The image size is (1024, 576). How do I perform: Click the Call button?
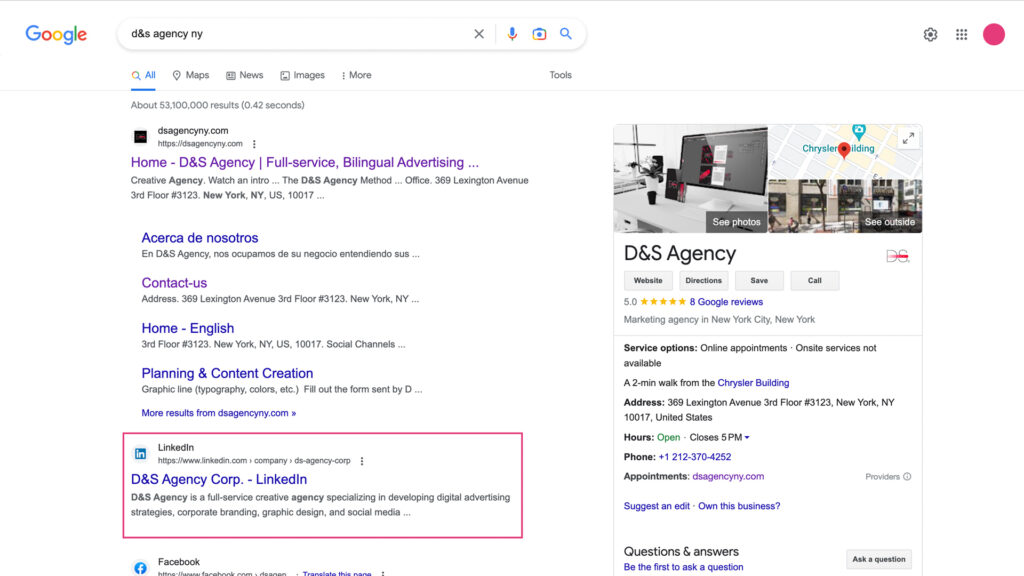pos(814,281)
